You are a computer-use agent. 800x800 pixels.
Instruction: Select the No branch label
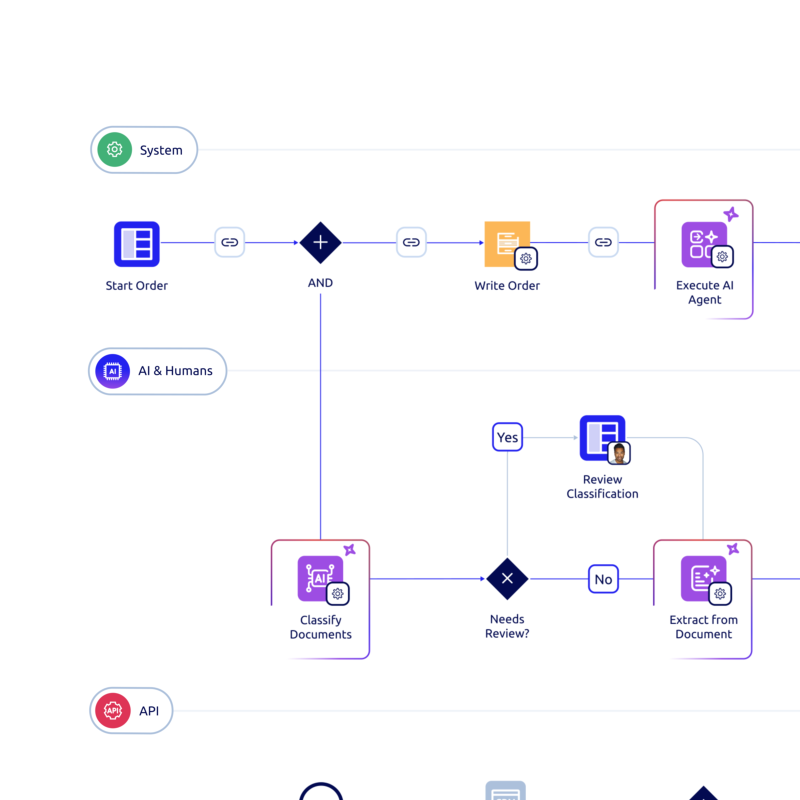point(603,579)
